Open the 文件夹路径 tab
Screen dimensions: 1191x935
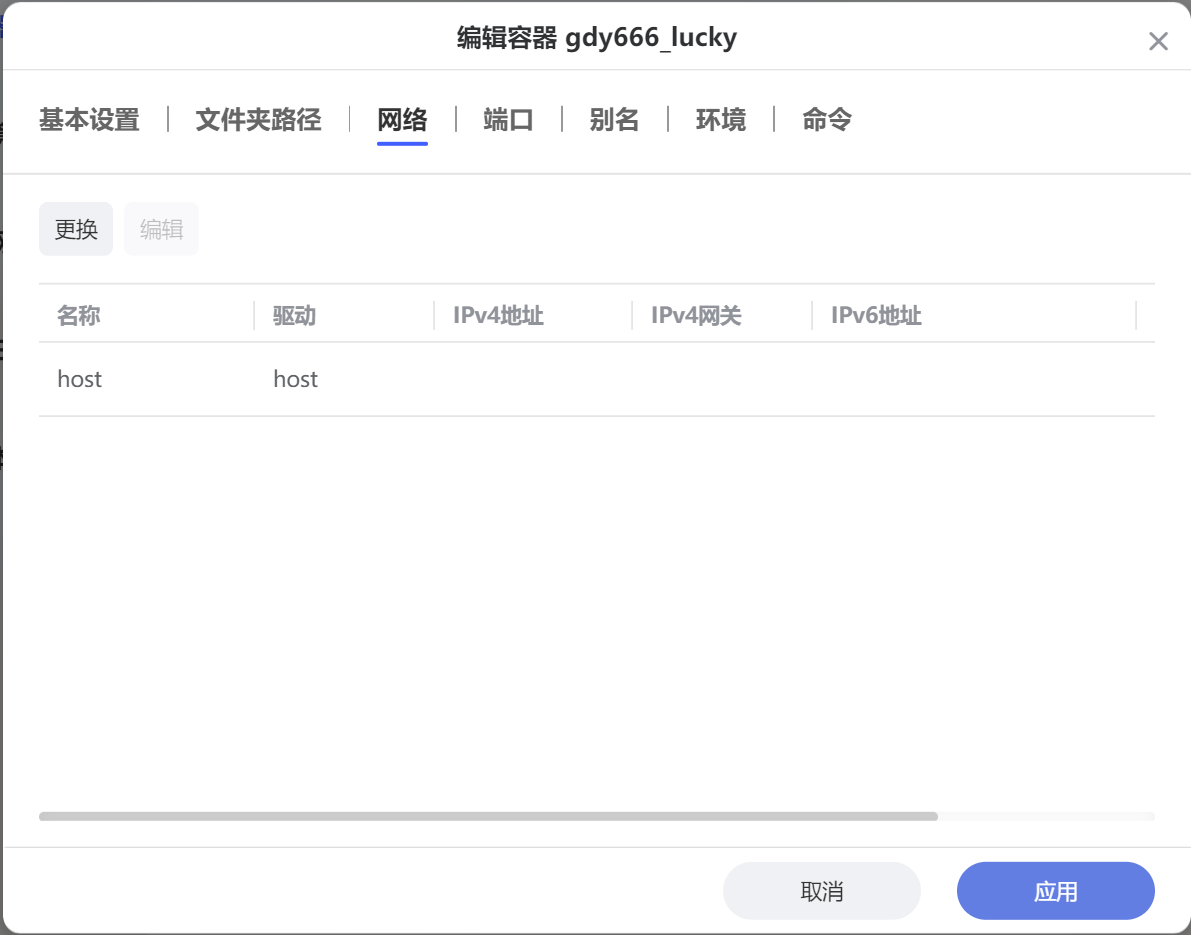(257, 119)
